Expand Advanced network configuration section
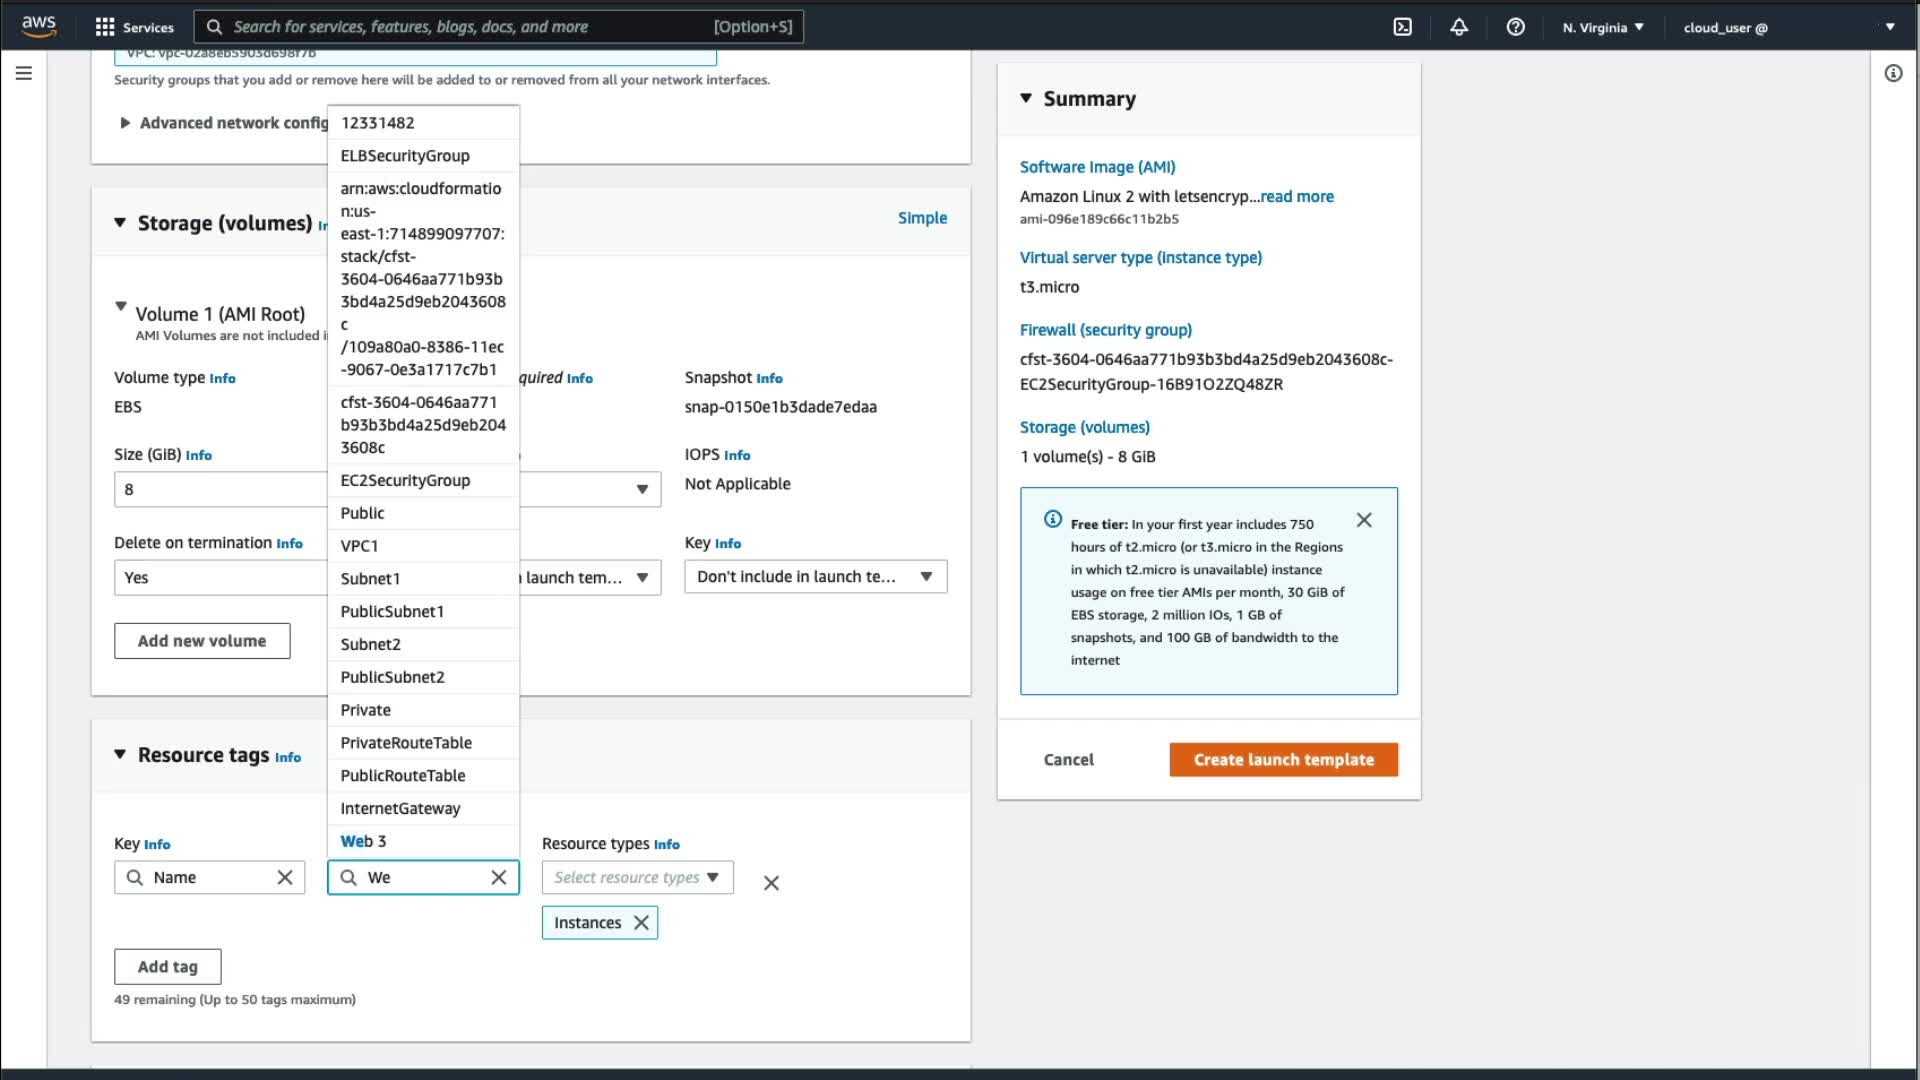The height and width of the screenshot is (1080, 1920). tap(125, 123)
